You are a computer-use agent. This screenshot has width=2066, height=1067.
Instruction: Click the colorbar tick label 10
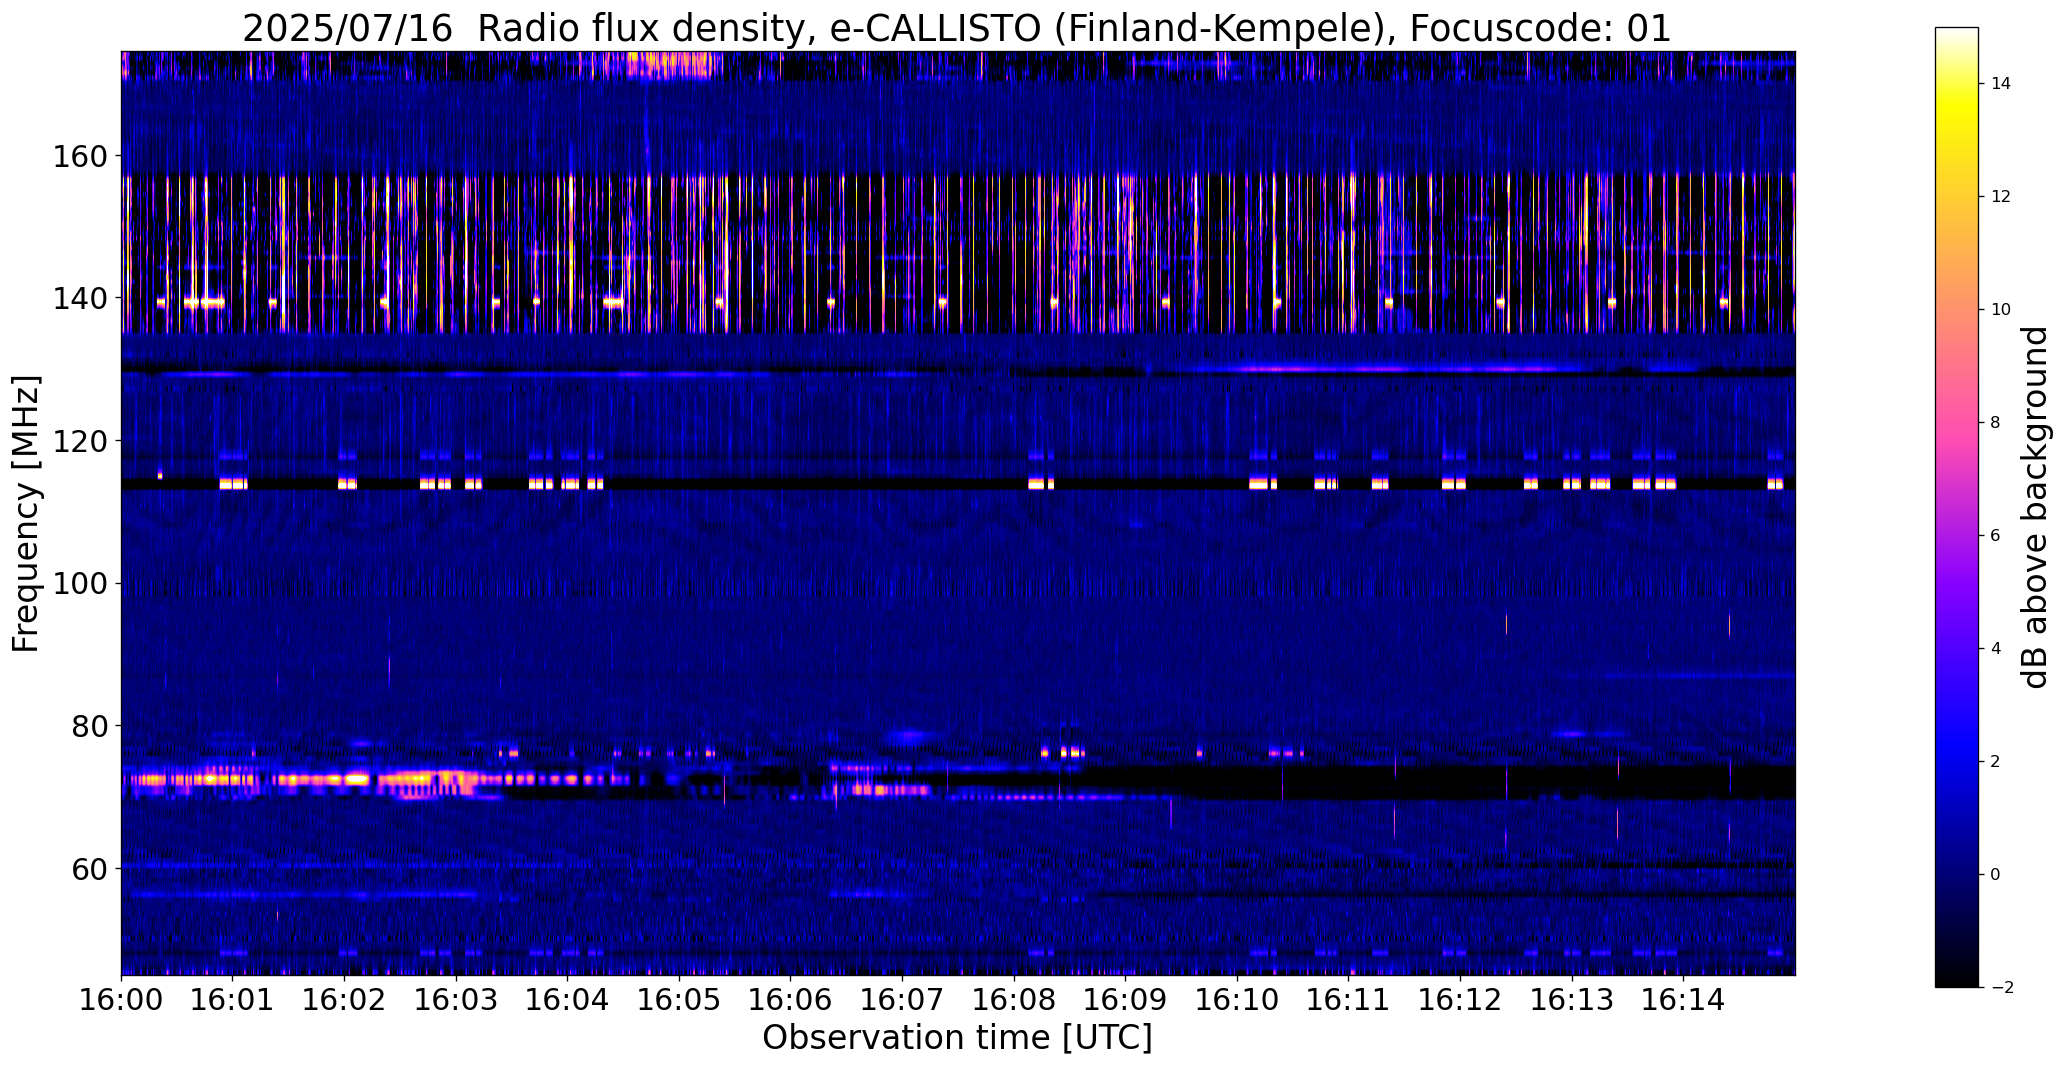[2001, 310]
